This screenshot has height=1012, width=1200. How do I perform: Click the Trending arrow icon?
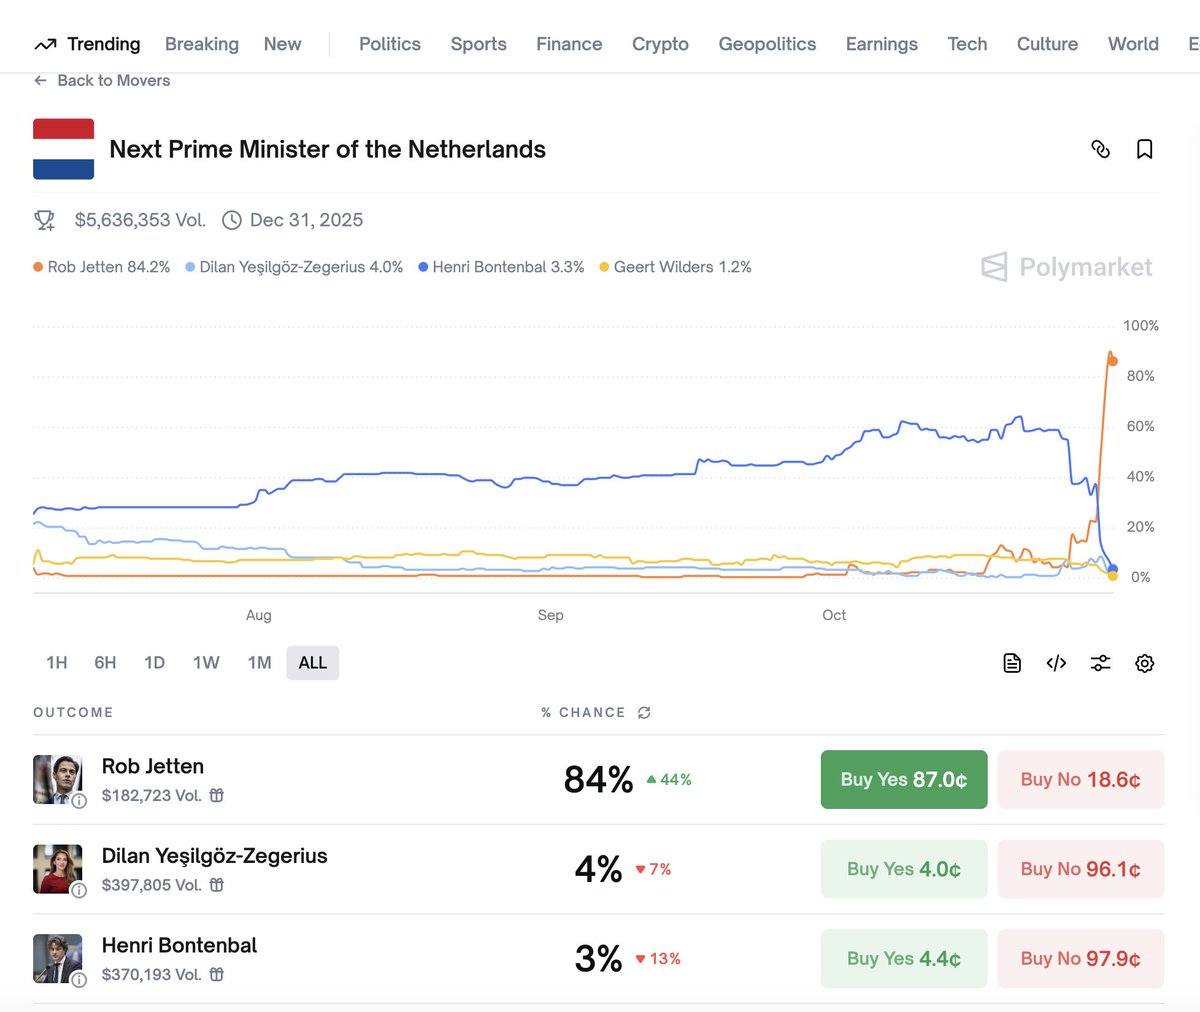(x=44, y=44)
